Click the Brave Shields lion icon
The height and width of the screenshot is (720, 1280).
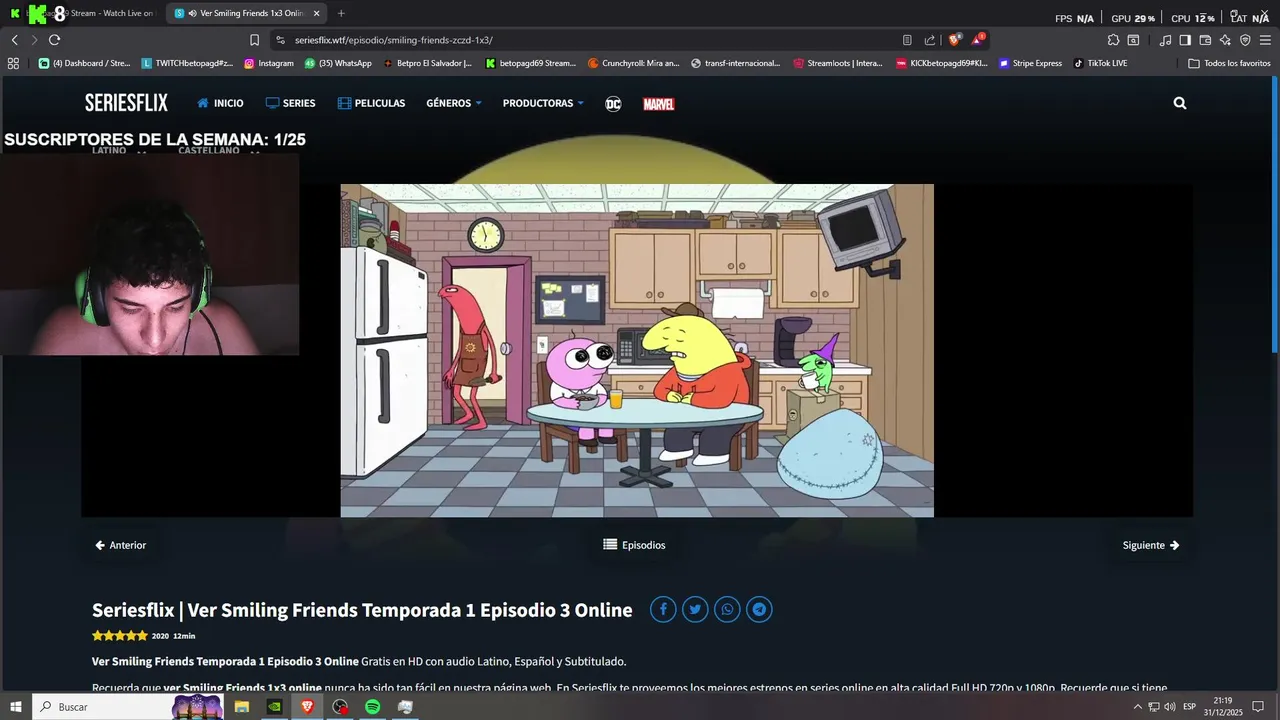coord(954,40)
